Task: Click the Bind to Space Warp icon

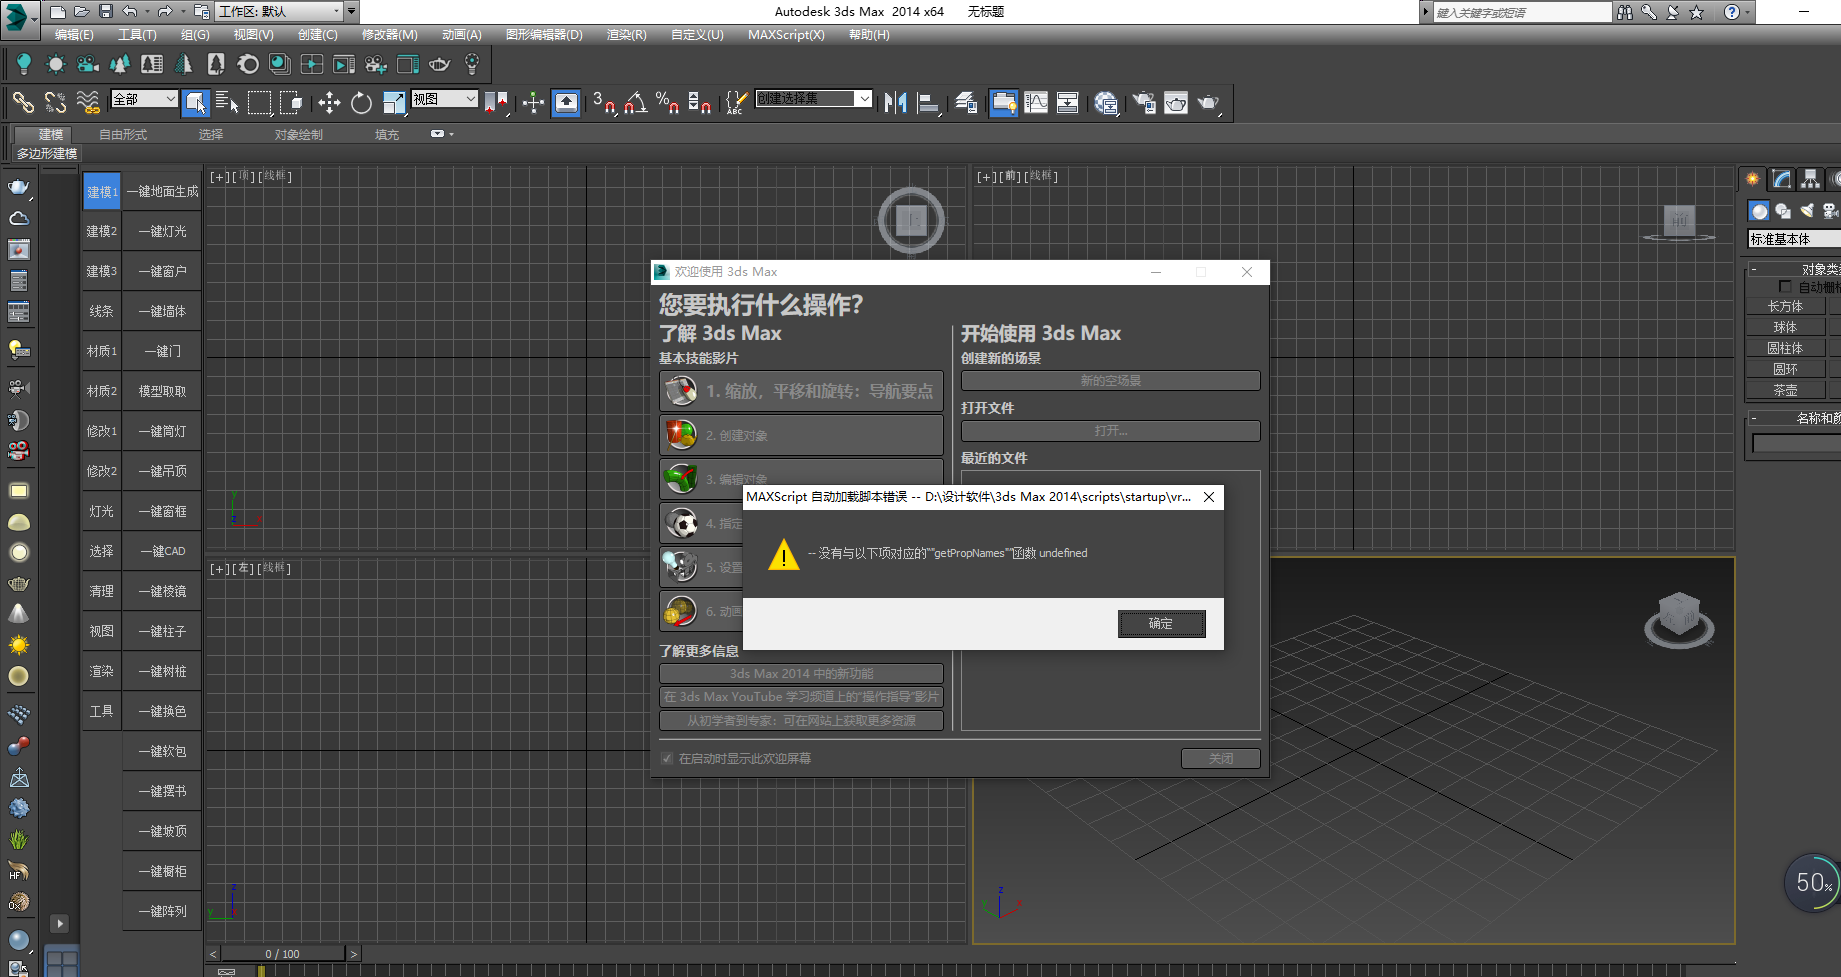Action: pyautogui.click(x=88, y=102)
